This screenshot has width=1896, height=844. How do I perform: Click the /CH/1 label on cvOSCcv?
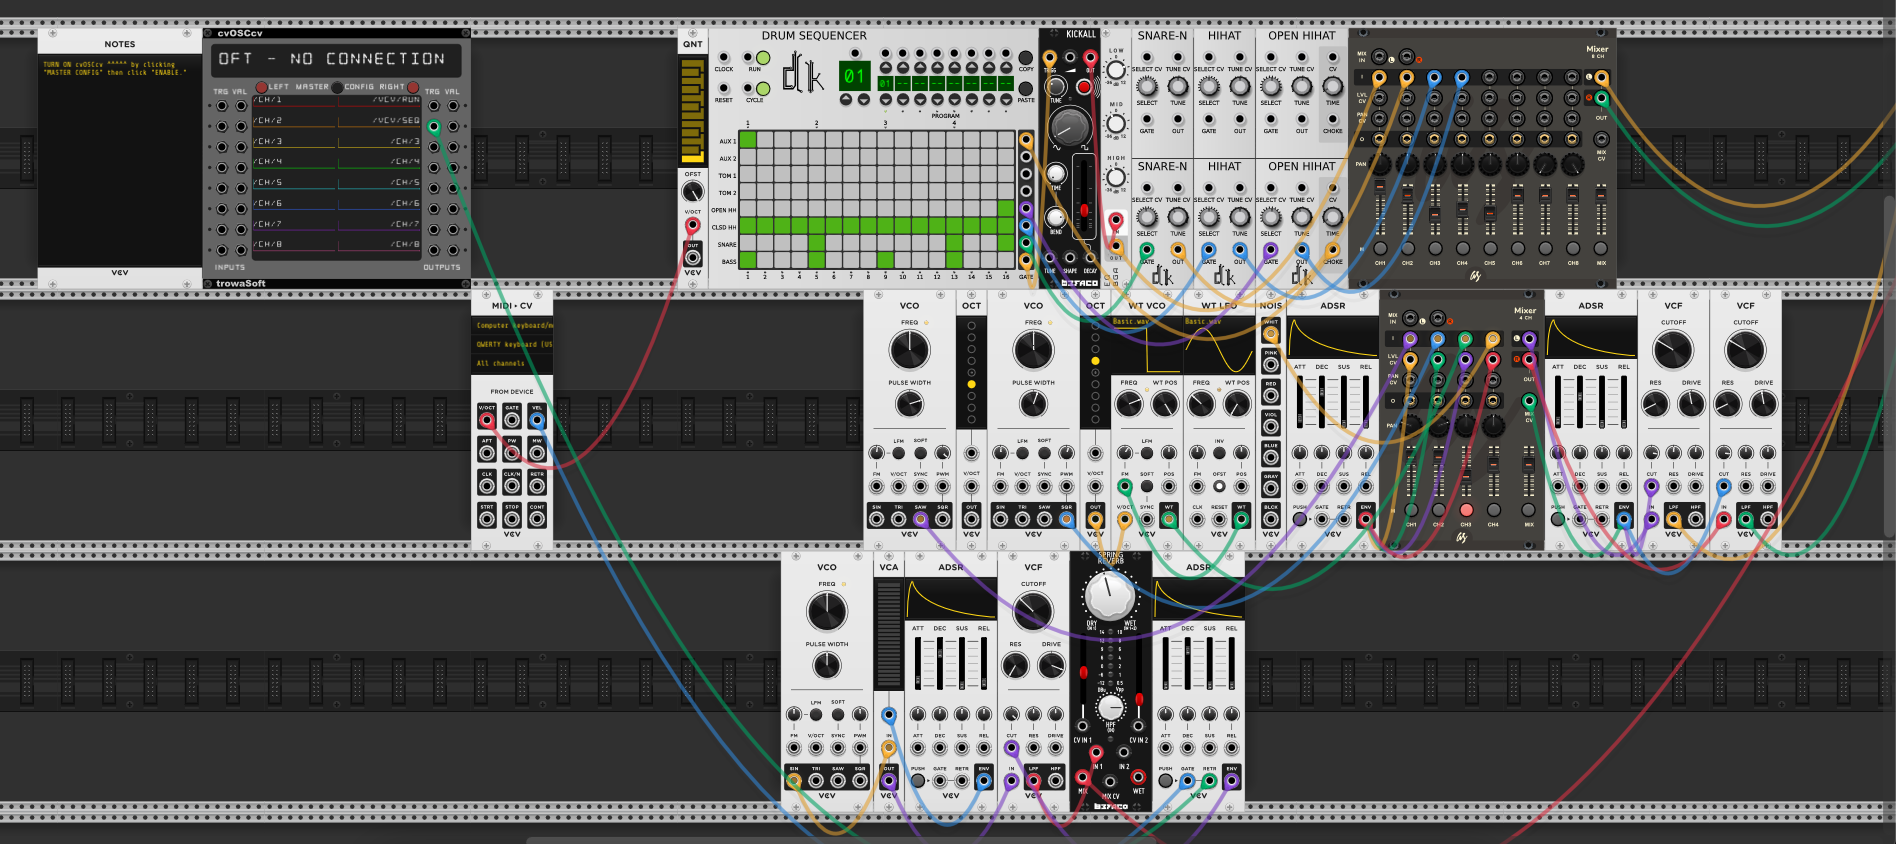(x=268, y=100)
